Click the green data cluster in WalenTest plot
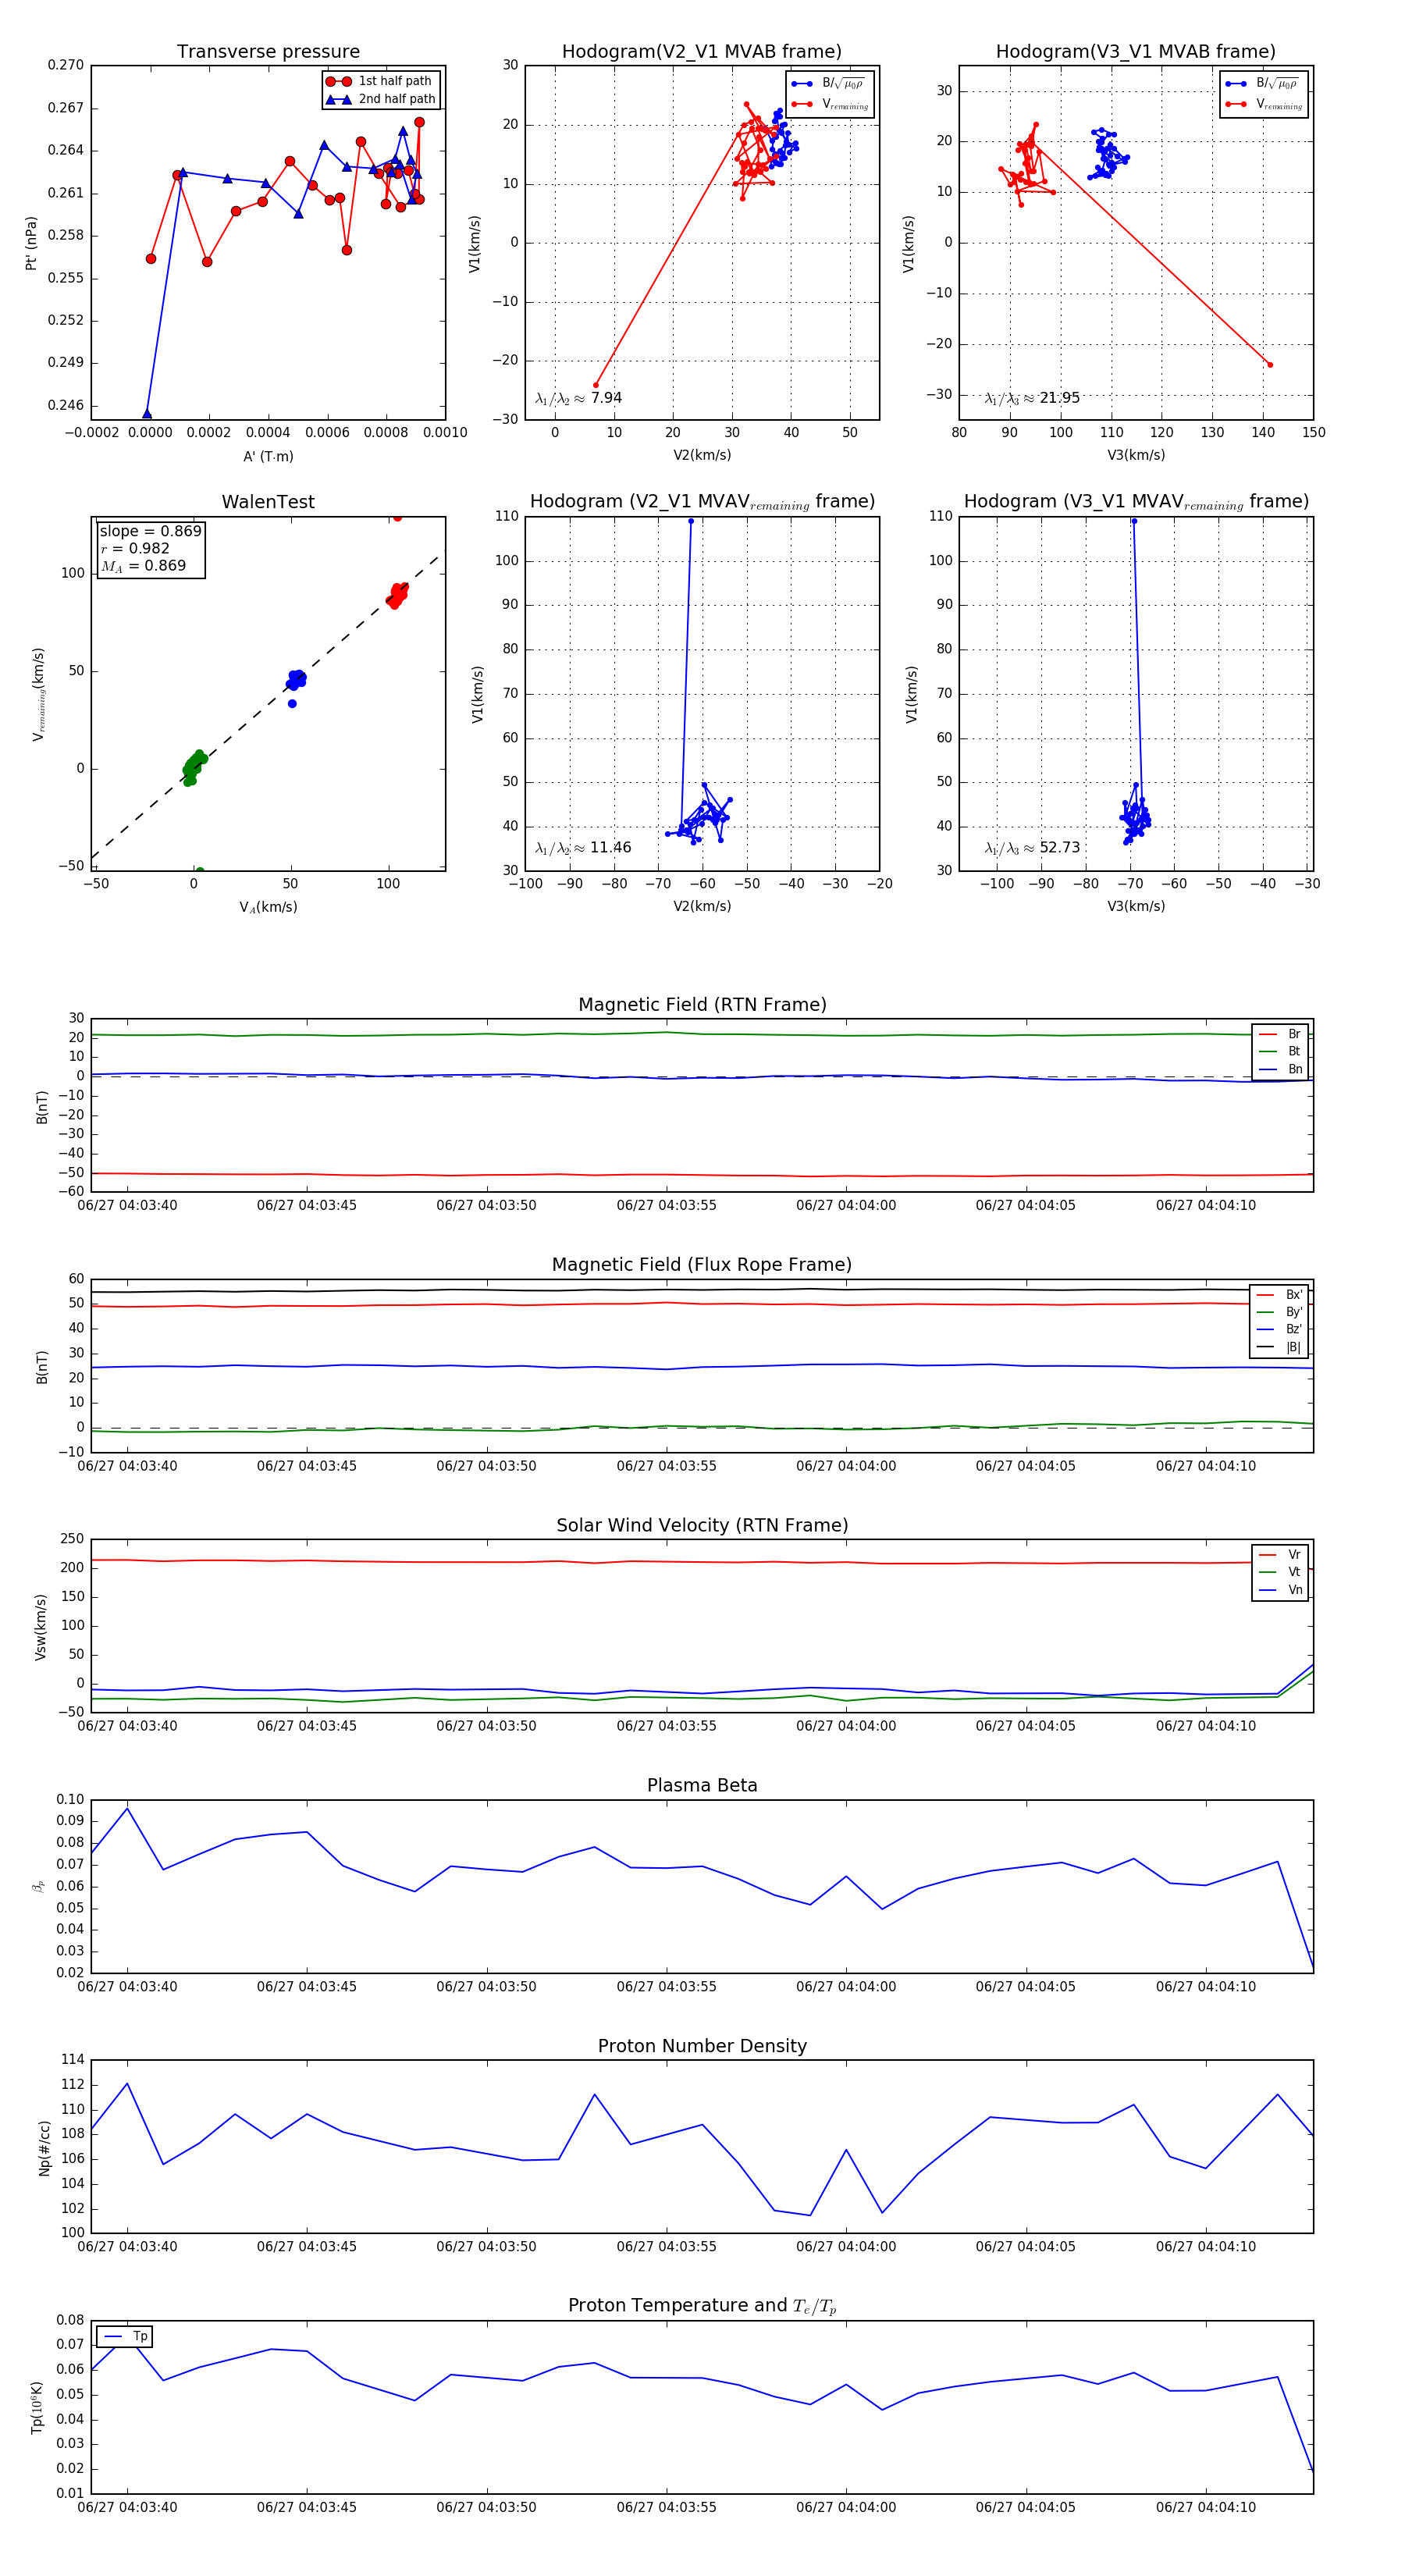This screenshot has width=1405, height=2576. tap(194, 766)
